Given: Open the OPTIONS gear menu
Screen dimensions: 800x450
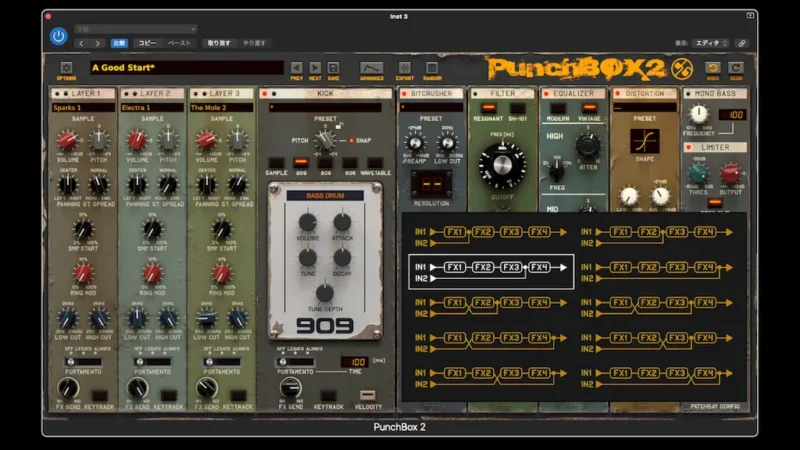Looking at the screenshot, I should tap(66, 67).
